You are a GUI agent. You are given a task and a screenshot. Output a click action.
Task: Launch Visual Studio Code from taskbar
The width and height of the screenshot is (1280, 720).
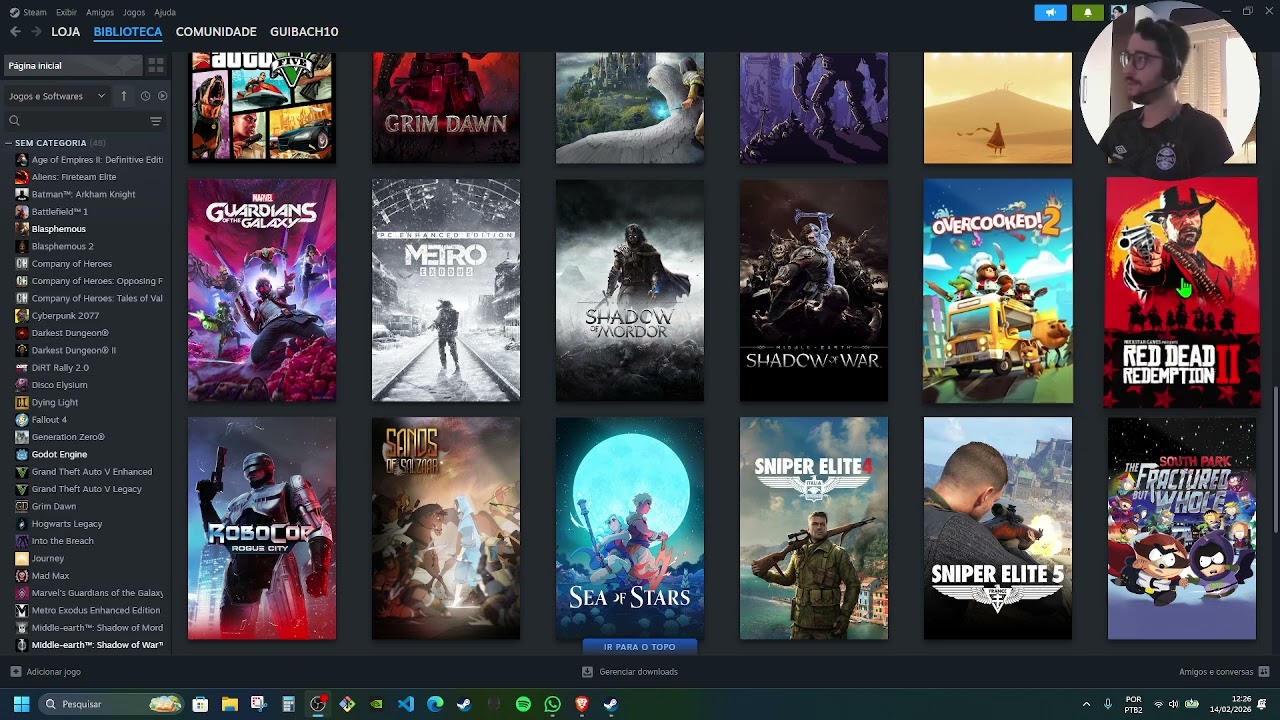click(405, 704)
